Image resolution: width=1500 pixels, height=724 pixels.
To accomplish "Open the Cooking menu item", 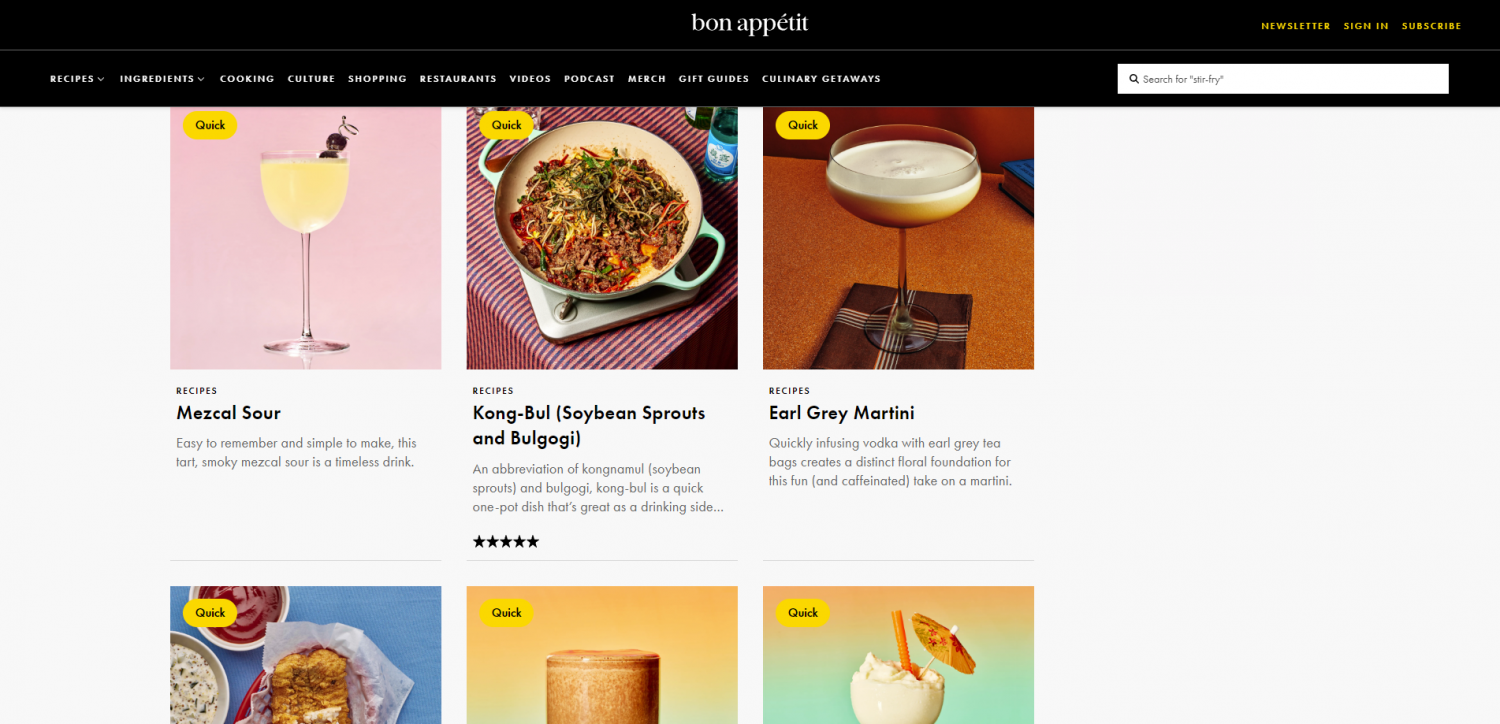I will click(x=247, y=79).
